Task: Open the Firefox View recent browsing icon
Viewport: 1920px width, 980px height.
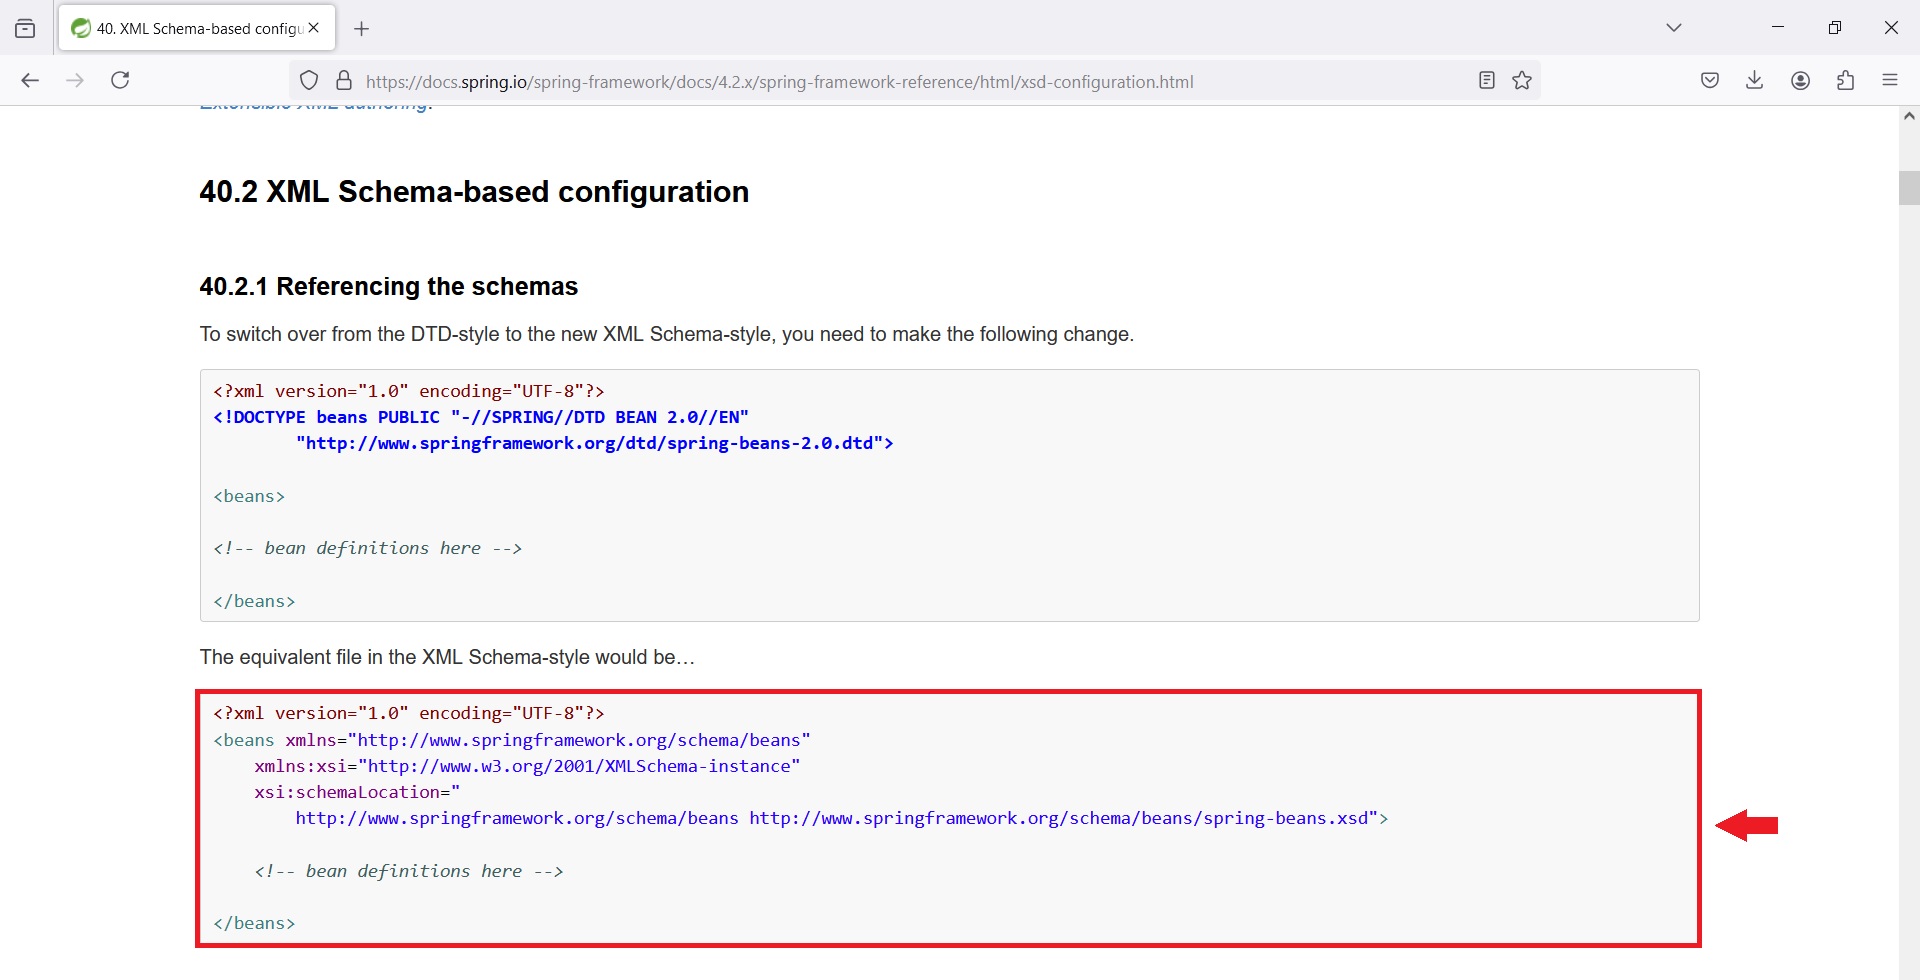Action: [25, 29]
